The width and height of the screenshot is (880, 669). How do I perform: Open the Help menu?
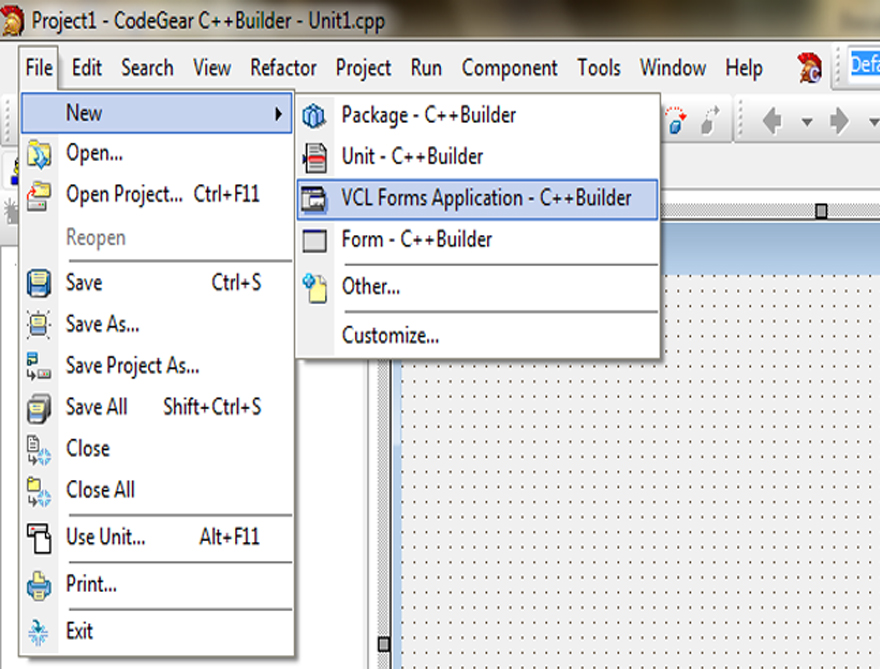click(744, 68)
